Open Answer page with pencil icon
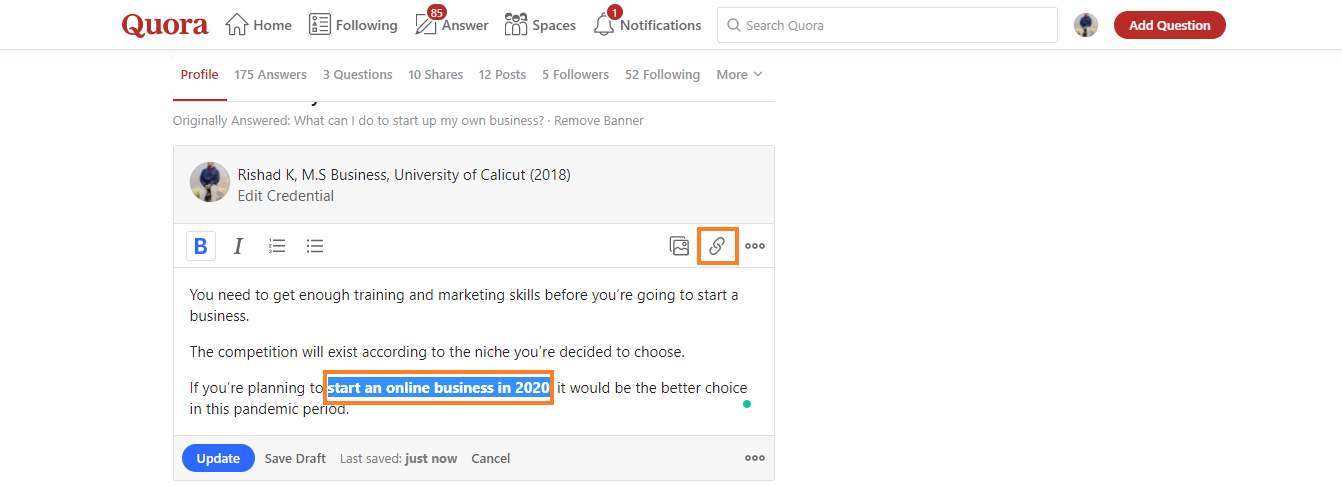This screenshot has height=486, width=1342. click(x=426, y=25)
